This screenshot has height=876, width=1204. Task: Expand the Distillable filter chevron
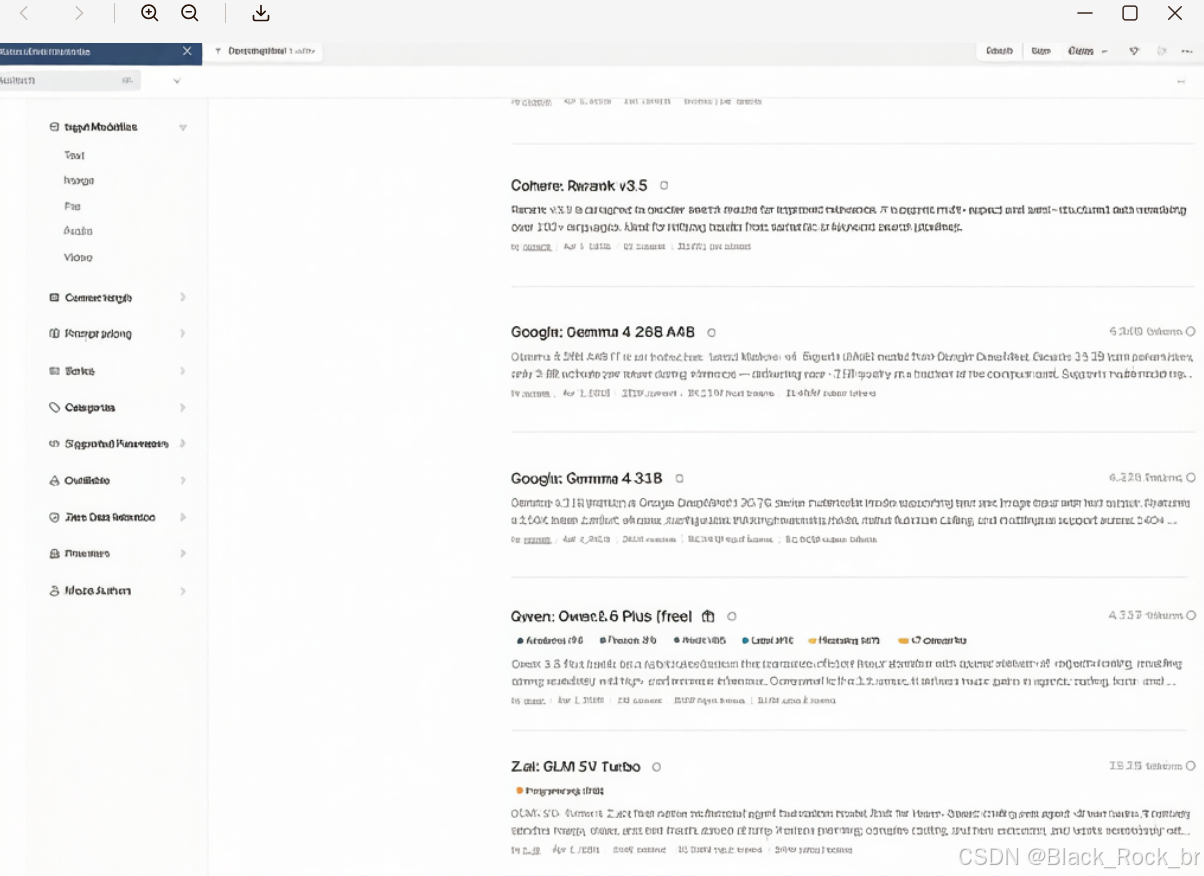tap(183, 480)
